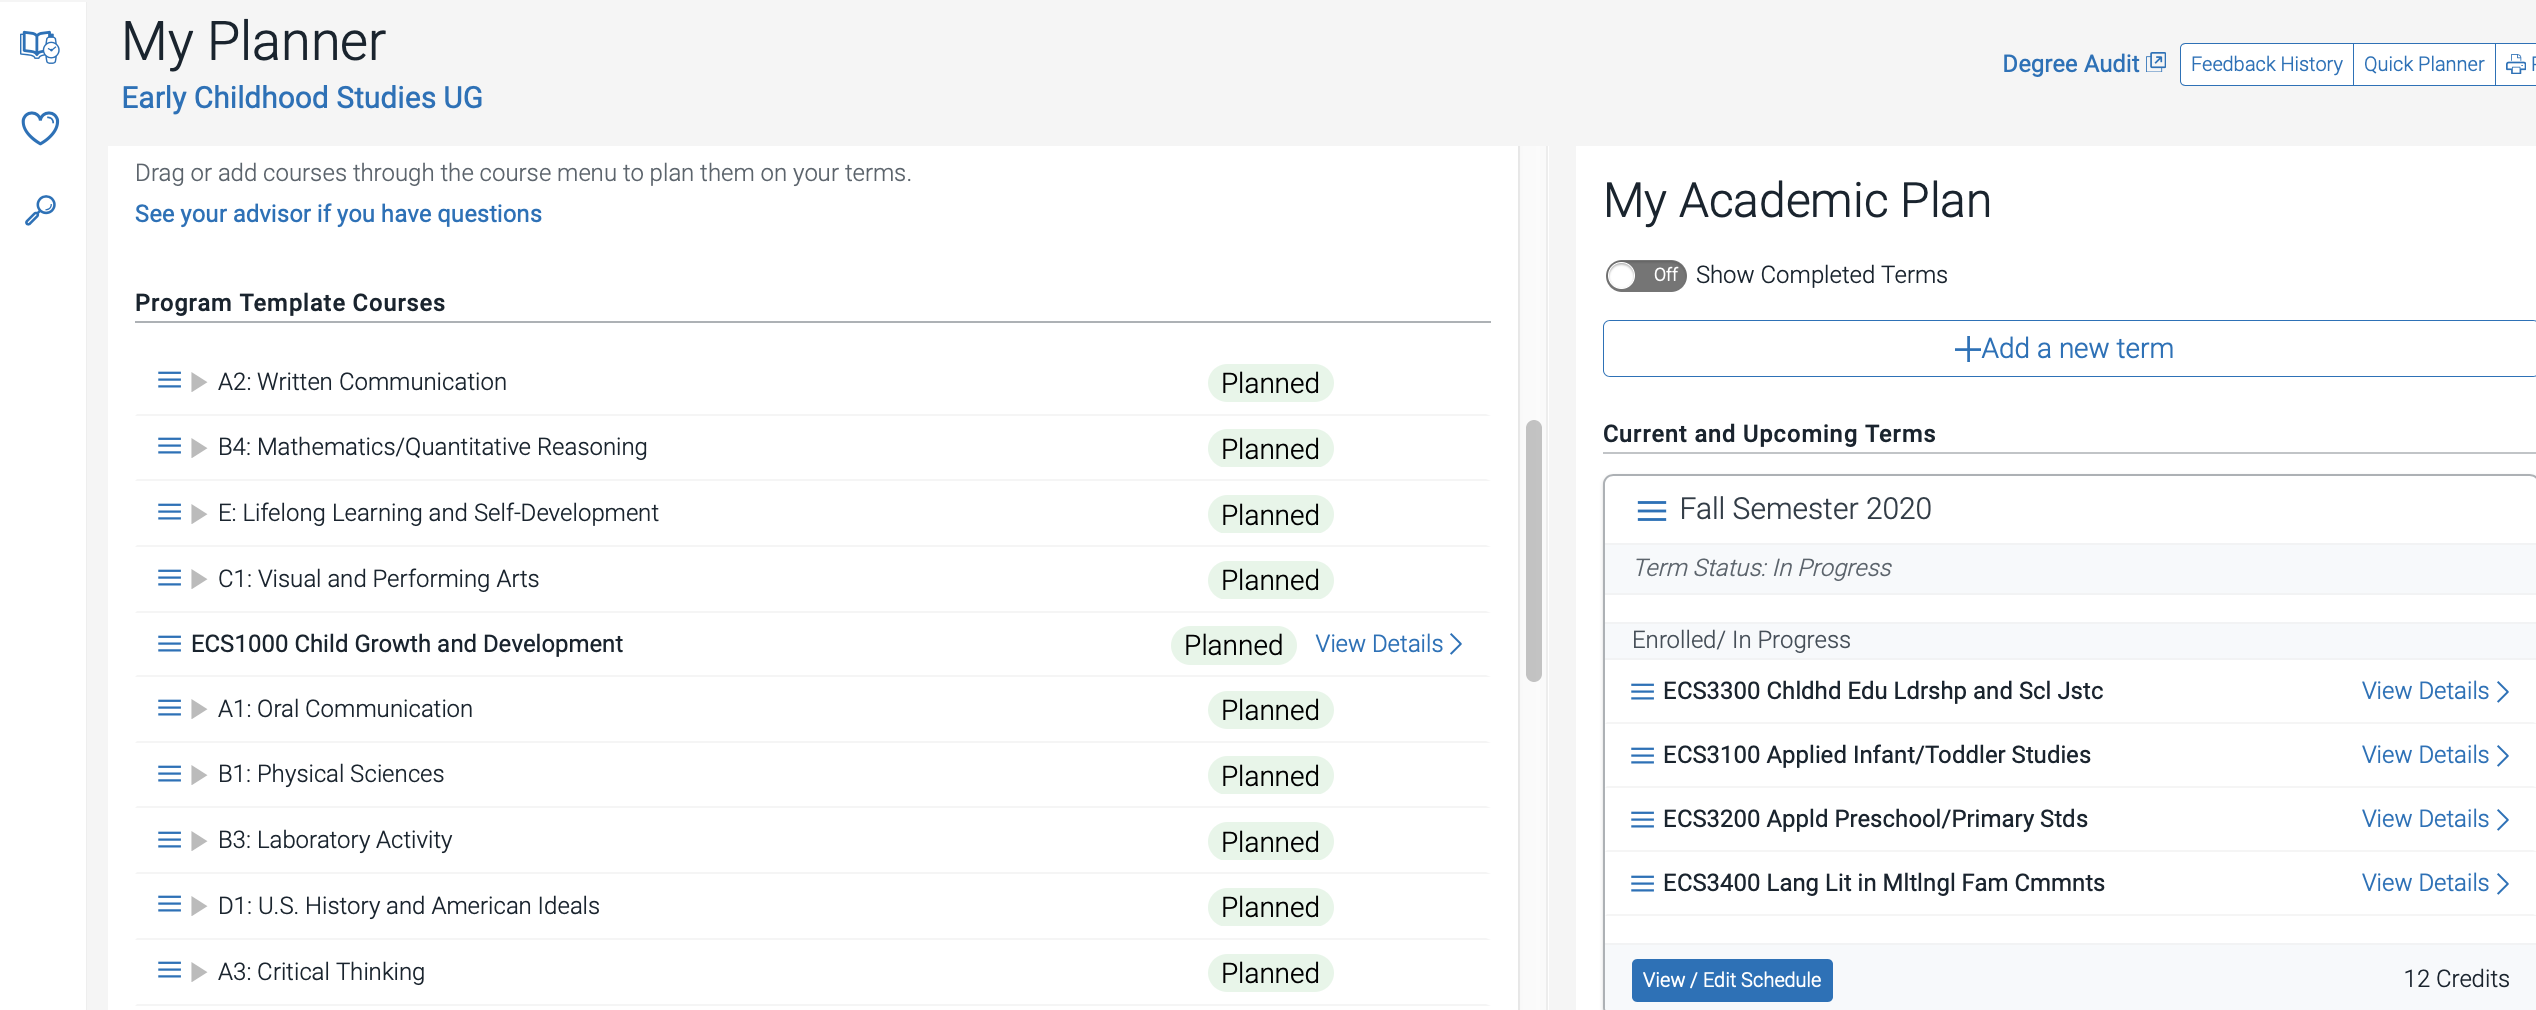Open the Feedback History tab
This screenshot has height=1010, width=2536.
tap(2266, 65)
